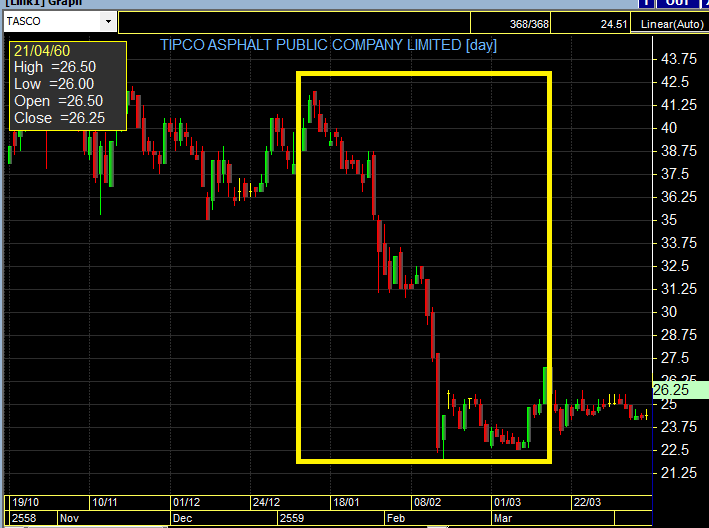This screenshot has width=709, height=528.
Task: Click the 19/10 date marker
Action: pyautogui.click(x=25, y=502)
